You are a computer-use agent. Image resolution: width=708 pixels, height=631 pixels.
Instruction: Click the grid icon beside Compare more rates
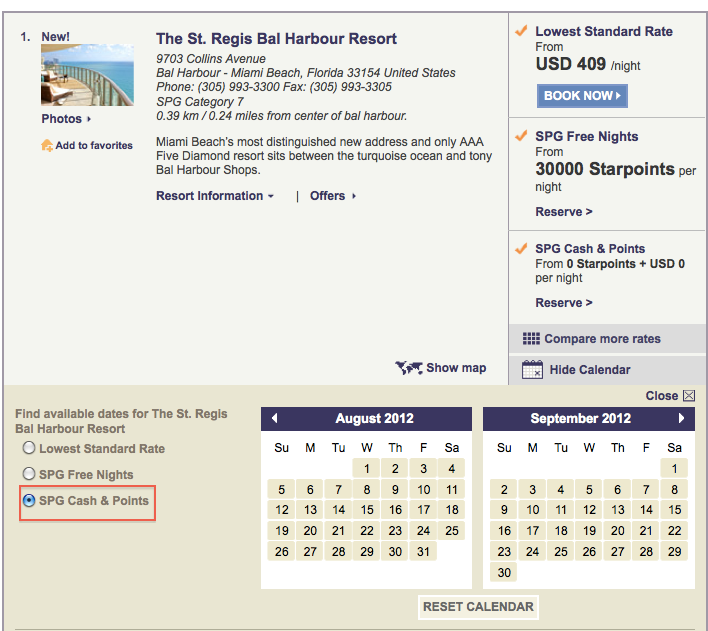click(x=531, y=338)
